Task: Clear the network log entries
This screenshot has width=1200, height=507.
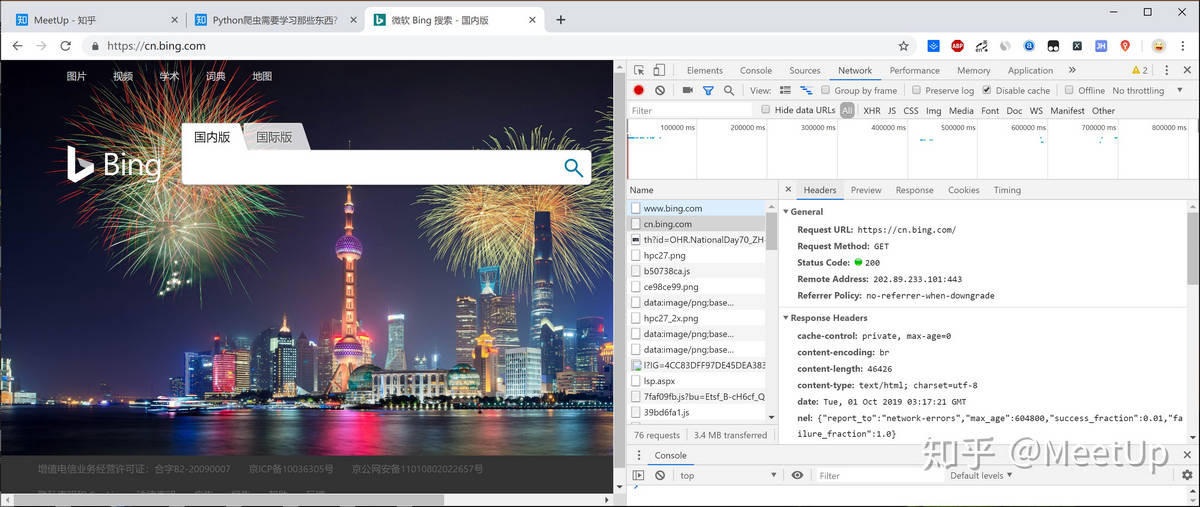Action: (x=660, y=90)
